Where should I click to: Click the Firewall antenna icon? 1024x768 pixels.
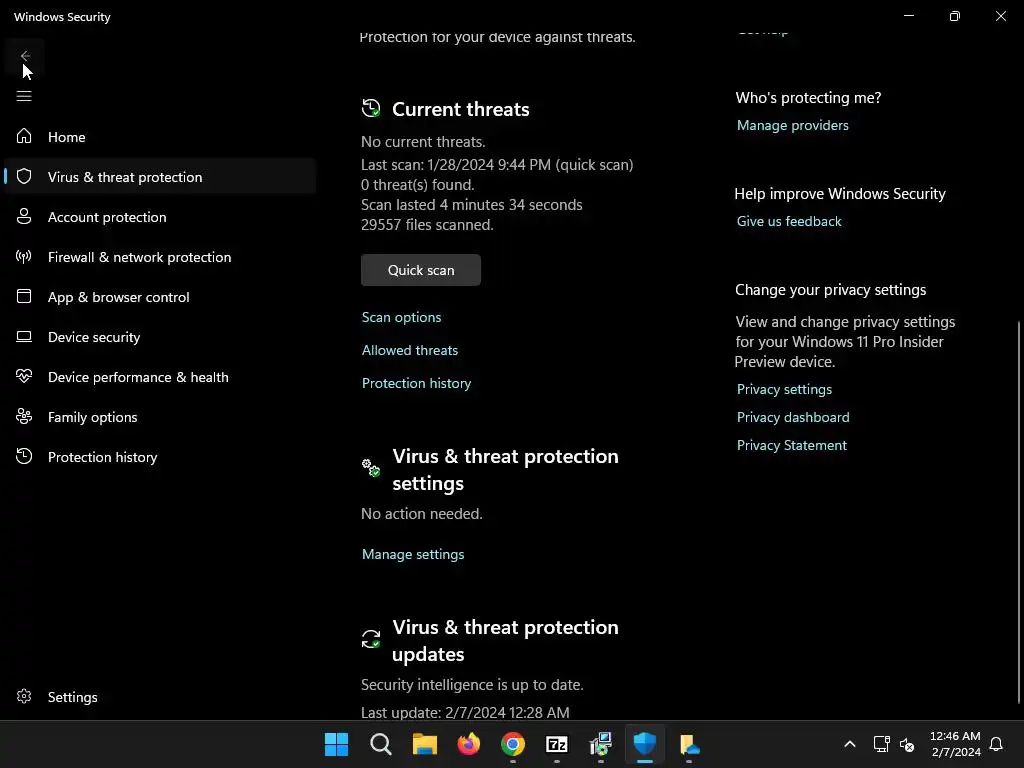point(24,257)
